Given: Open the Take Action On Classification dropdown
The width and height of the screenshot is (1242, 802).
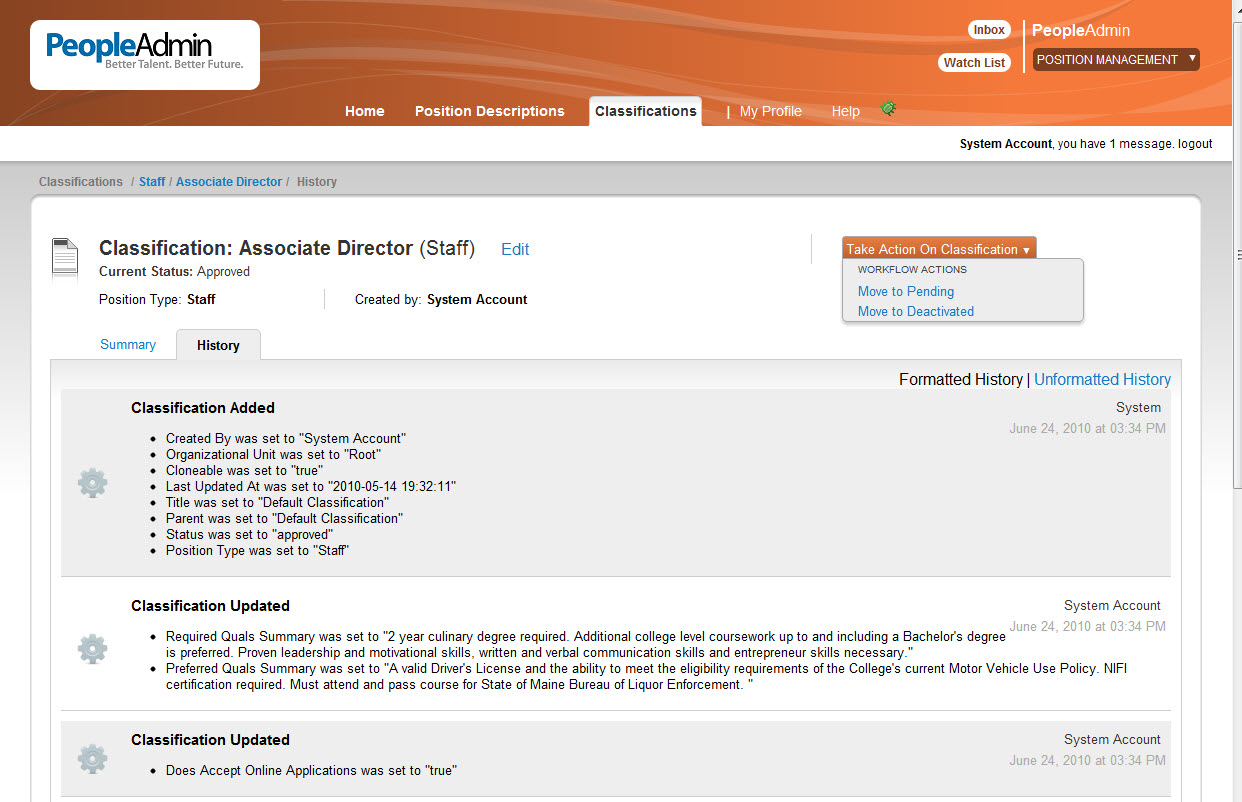Looking at the screenshot, I should pos(938,248).
